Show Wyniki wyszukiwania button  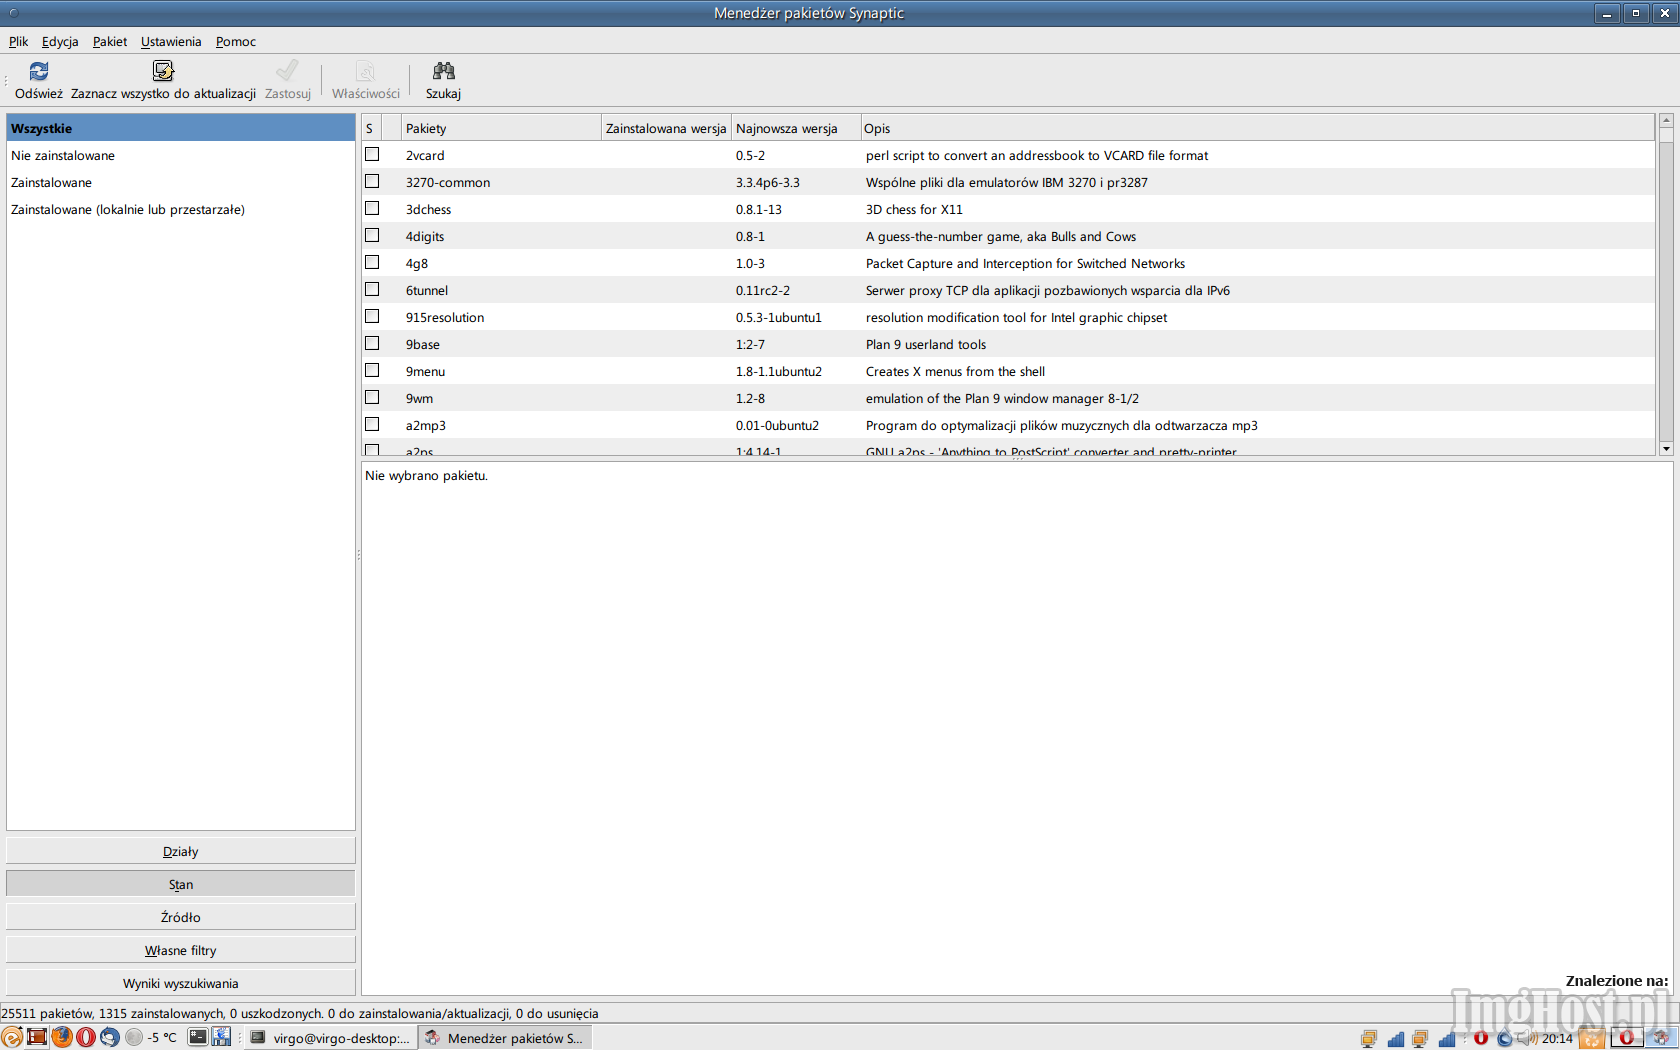coord(181,983)
